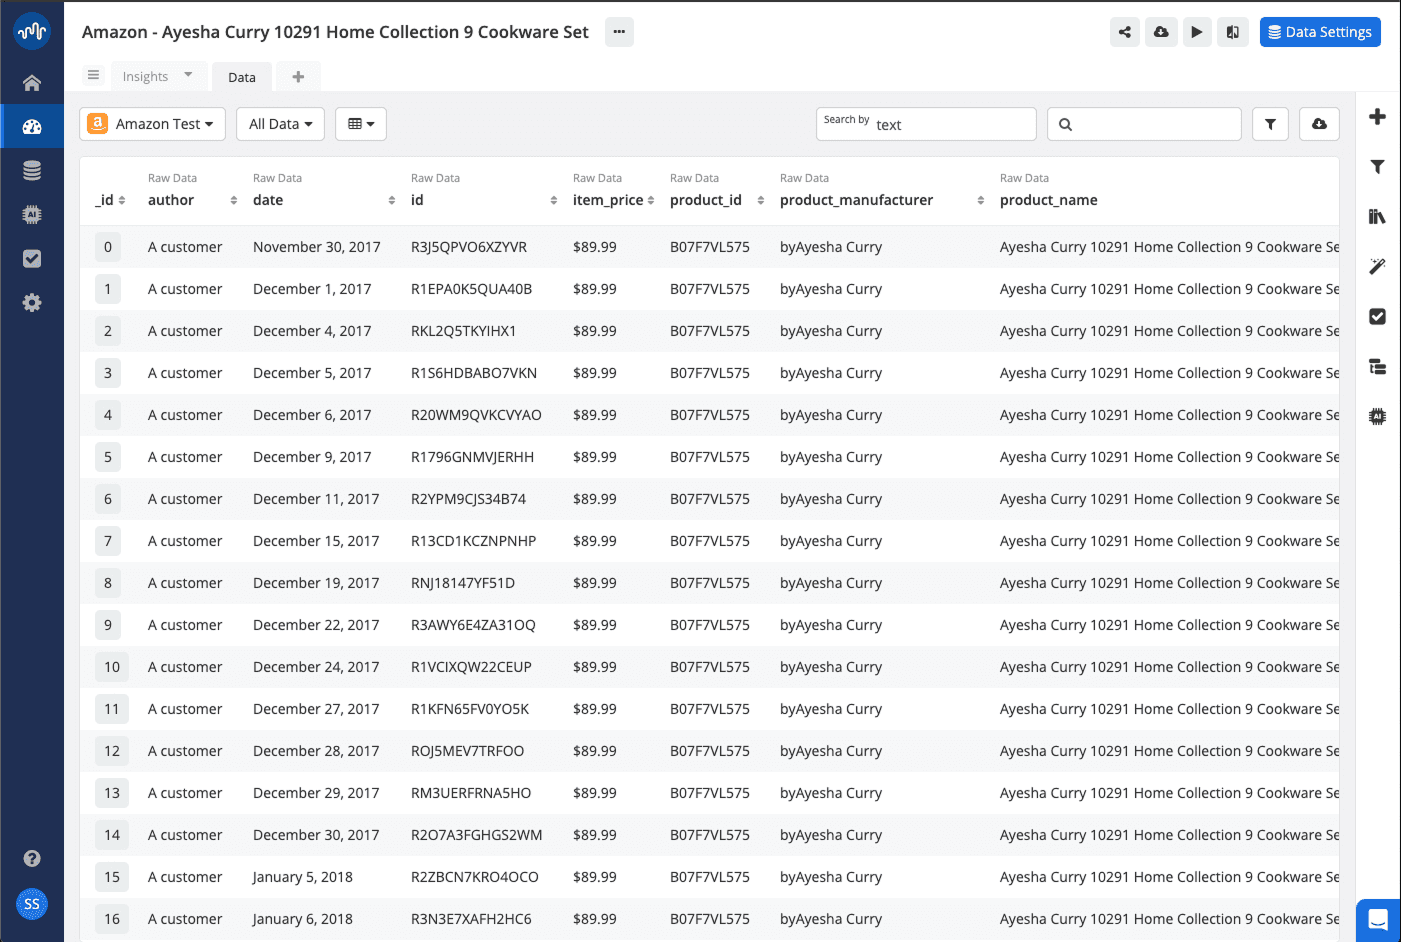Click the share icon in top toolbar
1401x942 pixels.
click(x=1125, y=32)
